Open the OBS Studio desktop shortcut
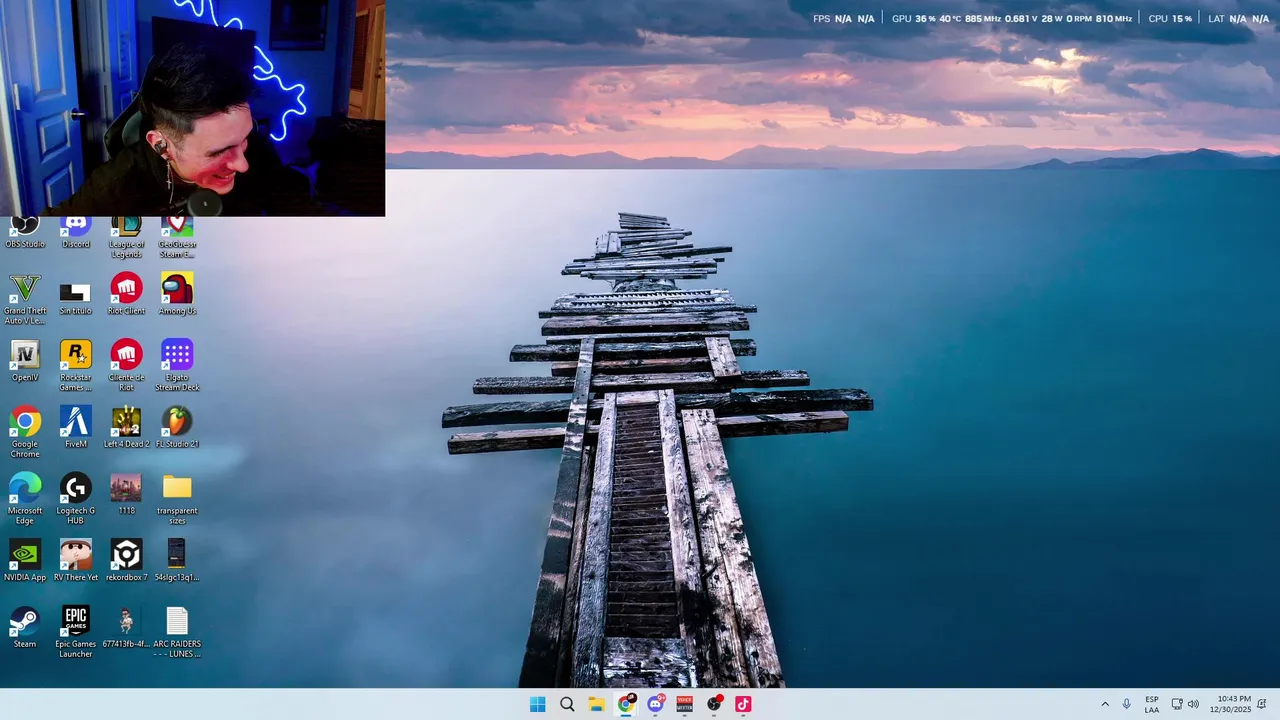 point(25,233)
